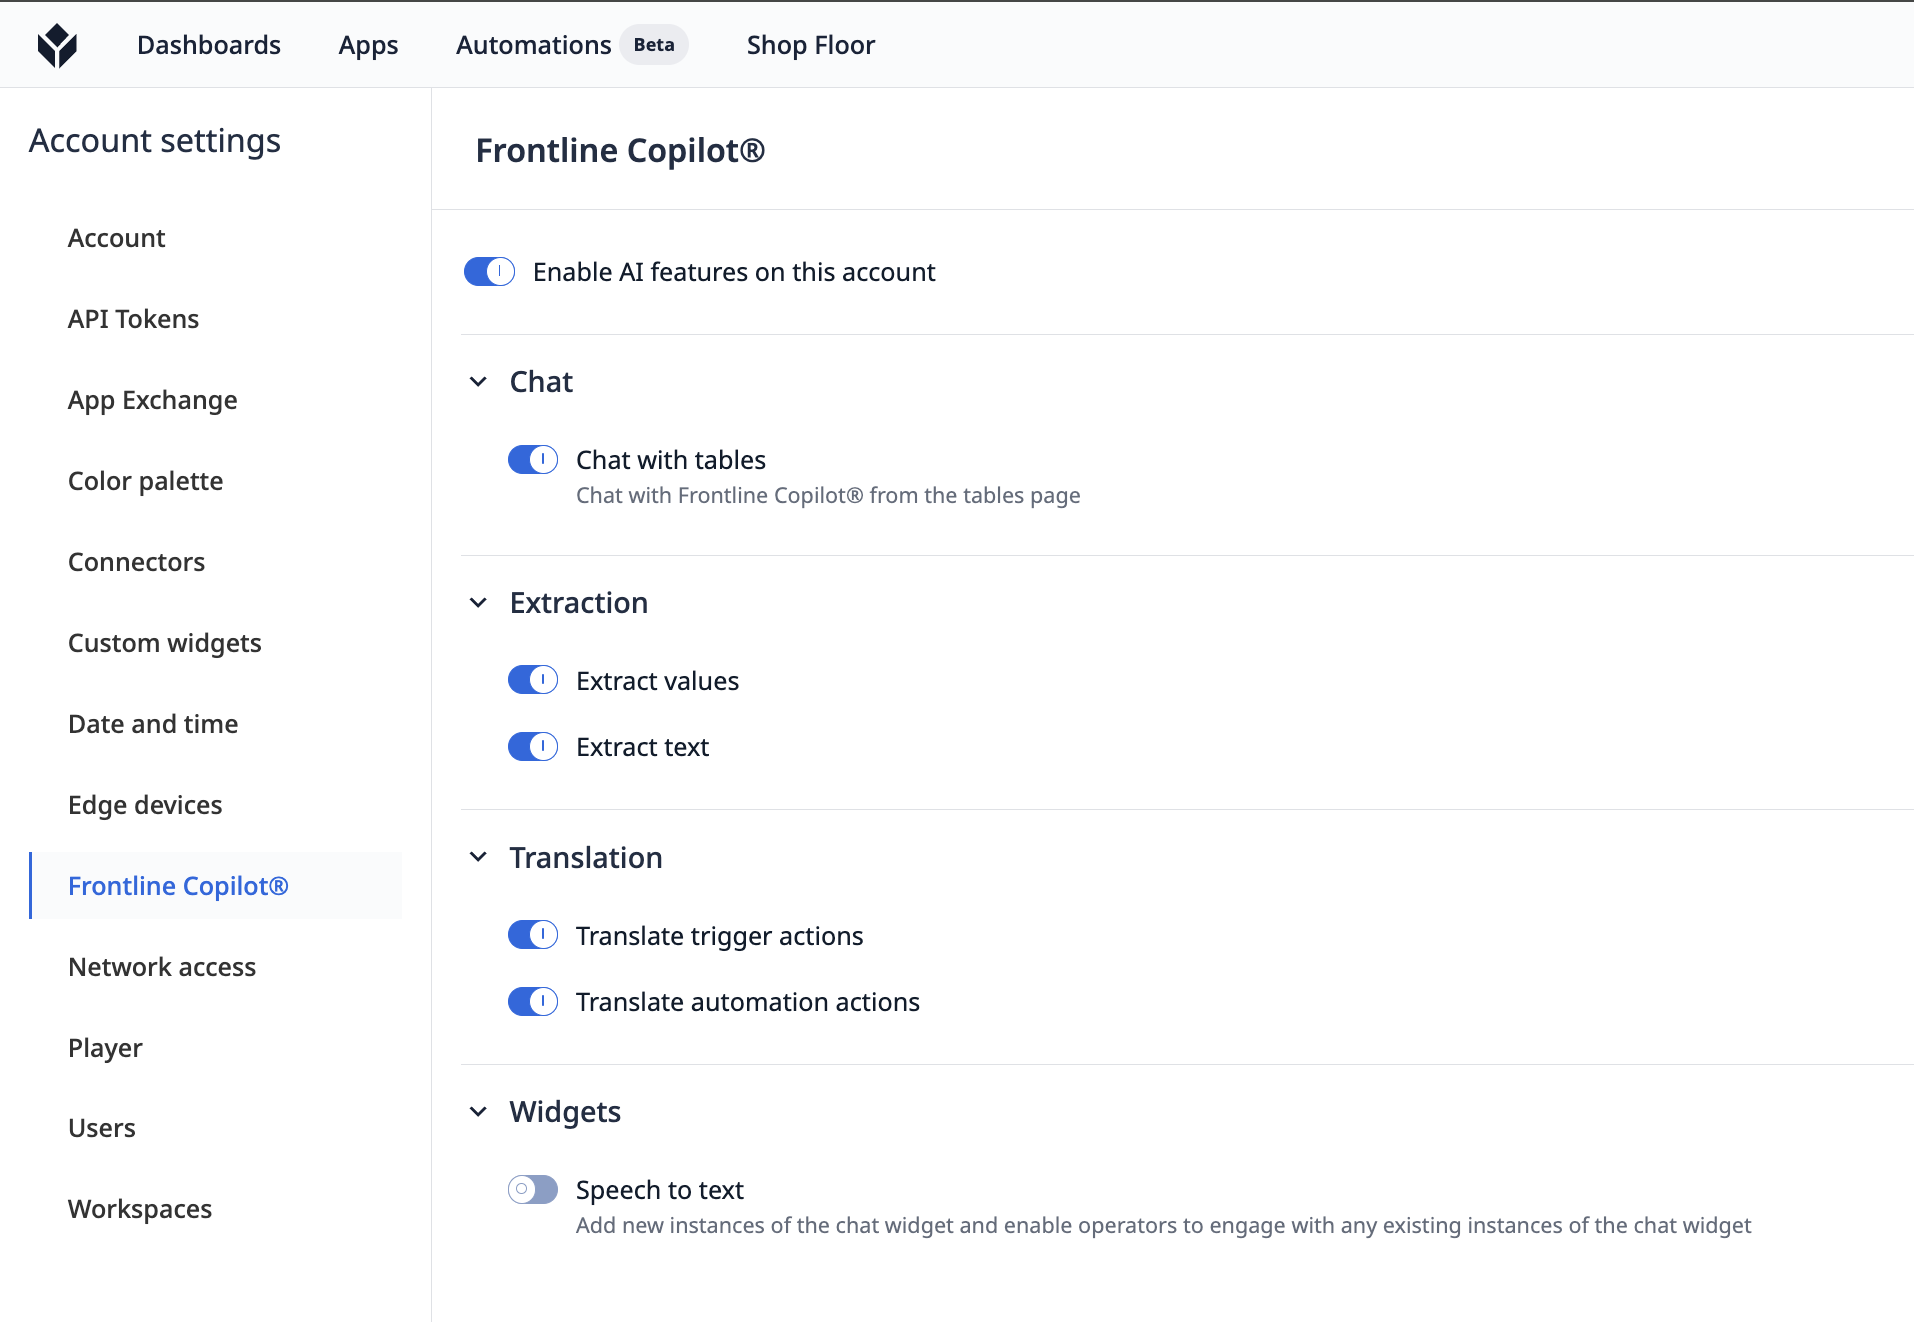Screen dimensions: 1914x1322
Task: Open Player settings
Action: (105, 1048)
